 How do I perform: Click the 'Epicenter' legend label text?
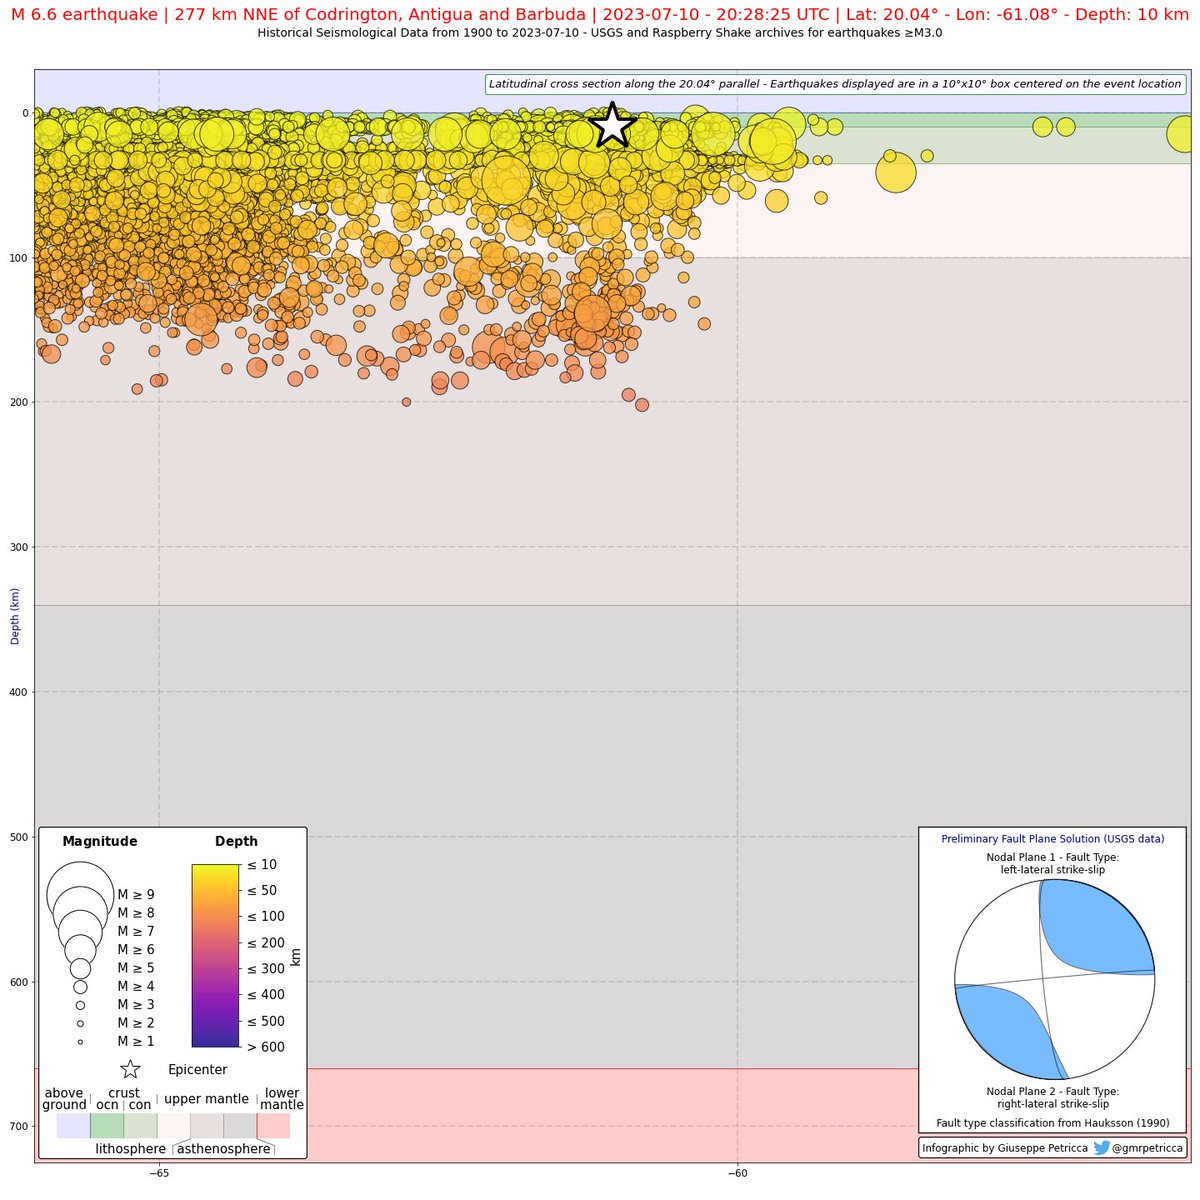198,1070
